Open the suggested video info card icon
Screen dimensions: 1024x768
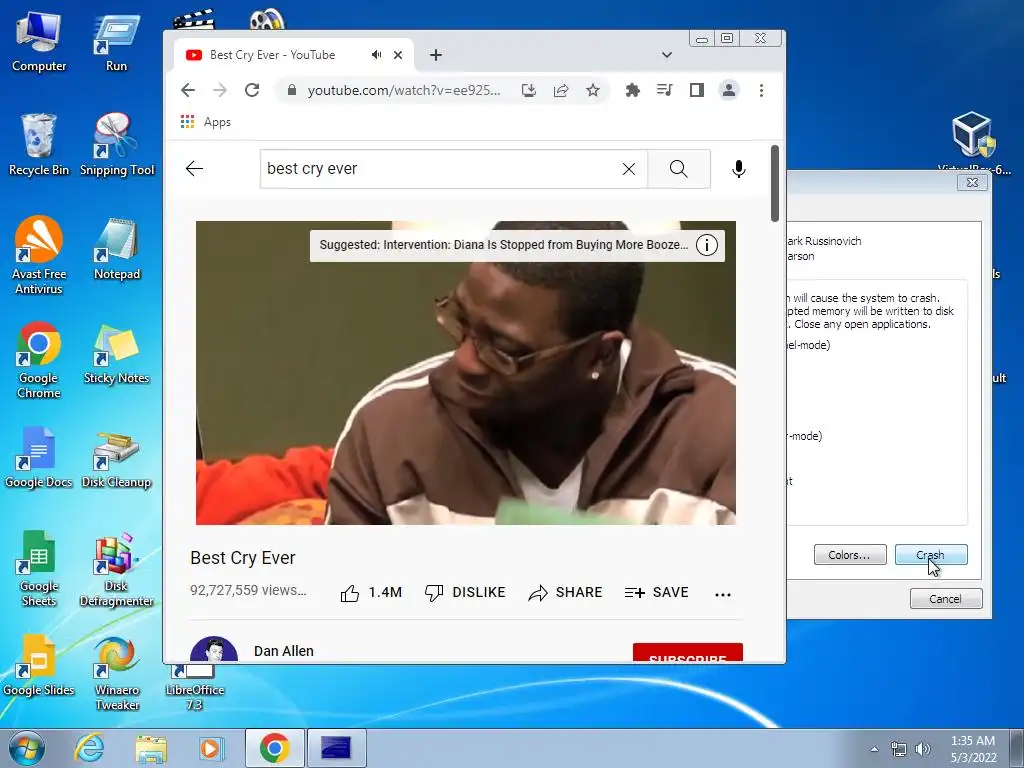[707, 245]
